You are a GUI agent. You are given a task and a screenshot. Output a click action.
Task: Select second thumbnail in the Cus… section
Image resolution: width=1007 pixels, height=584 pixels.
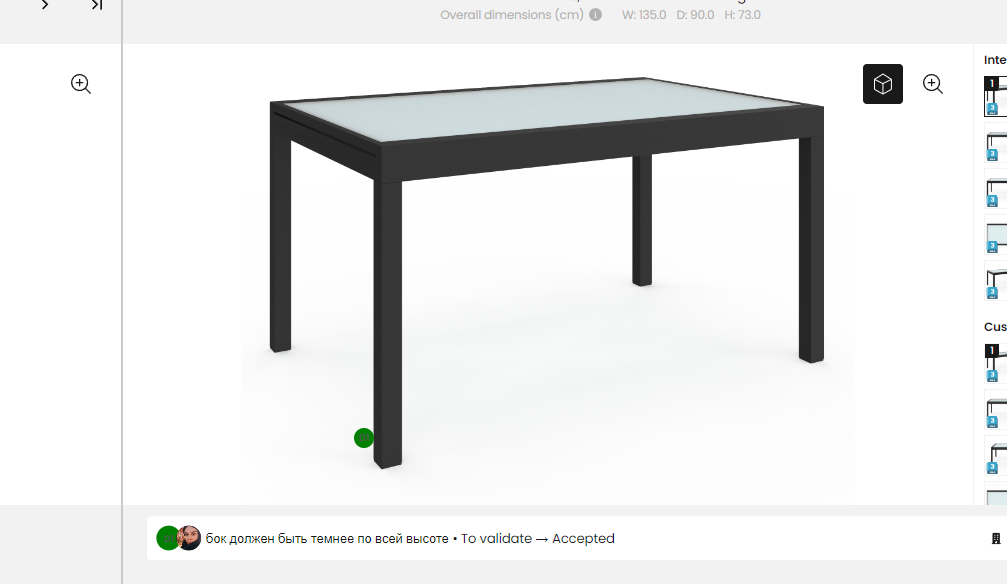coord(996,410)
